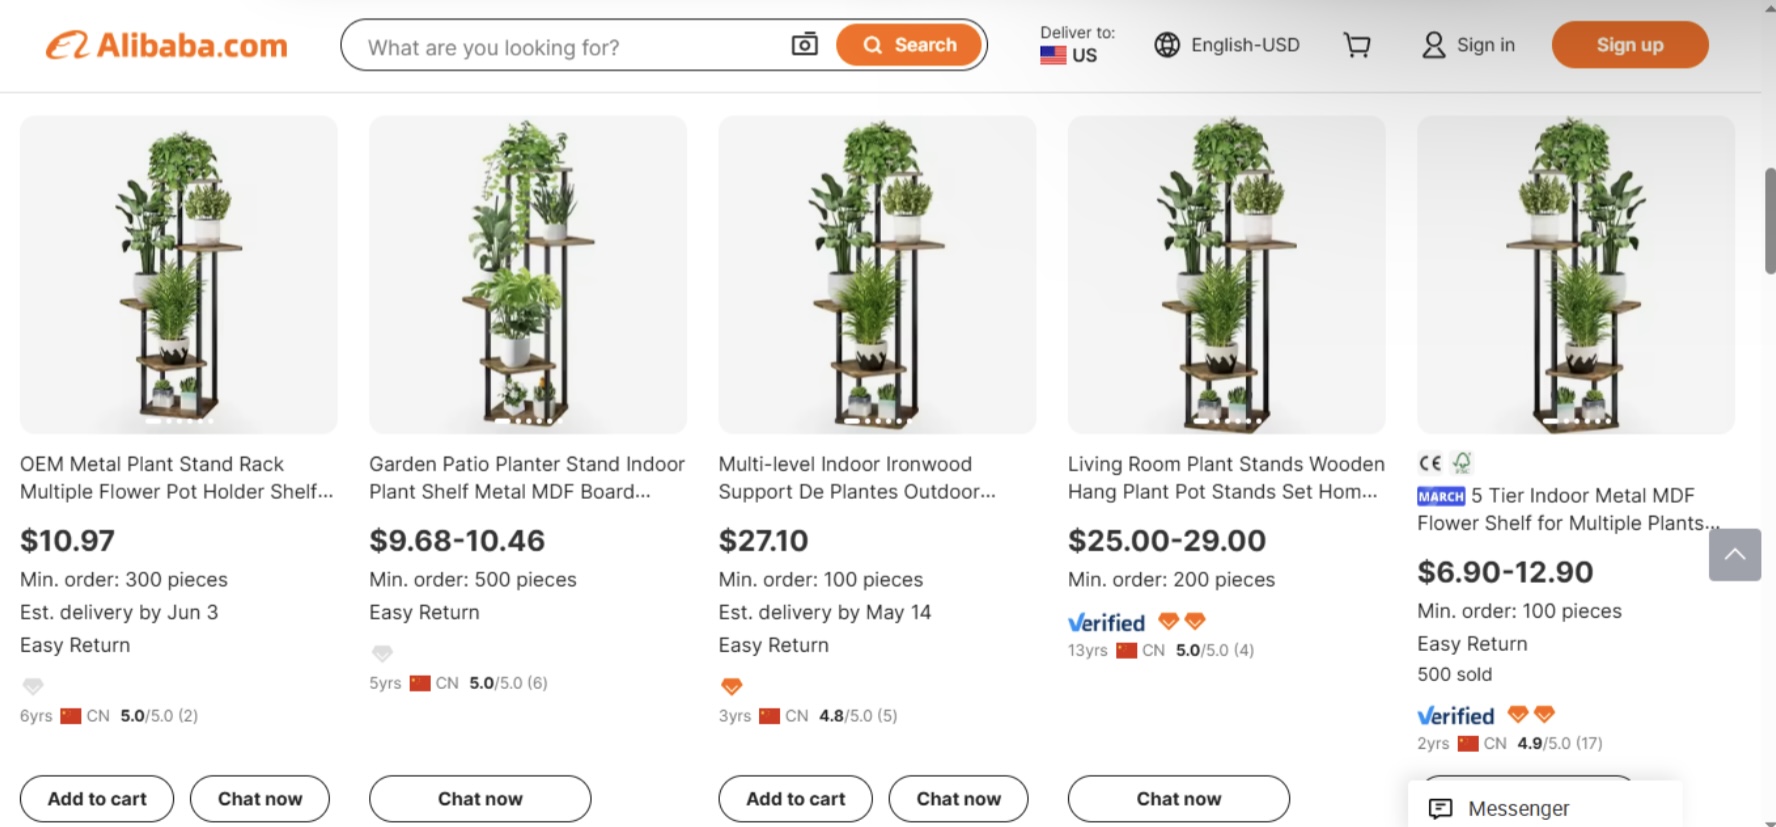The image size is (1776, 827).
Task: Click the Verified badge on Living Room listing
Action: coord(1106,621)
